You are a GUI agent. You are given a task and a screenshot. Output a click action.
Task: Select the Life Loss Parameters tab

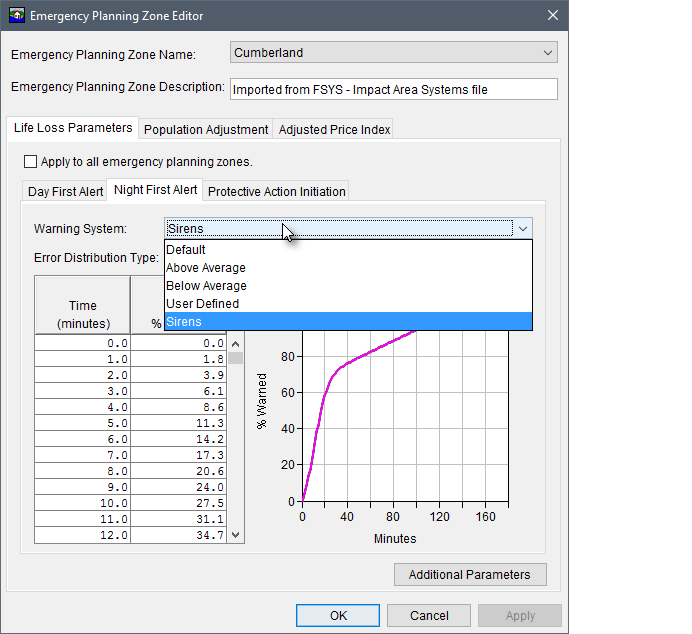click(x=72, y=129)
